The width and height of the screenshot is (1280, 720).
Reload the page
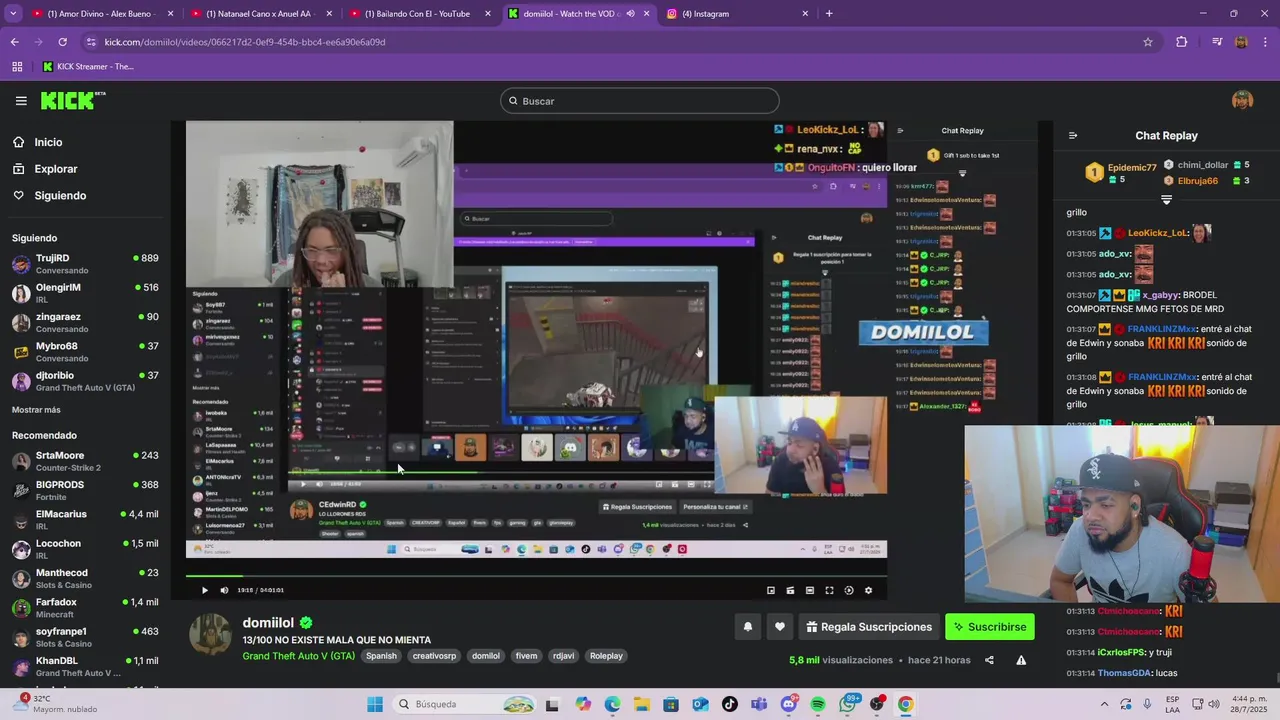62,42
